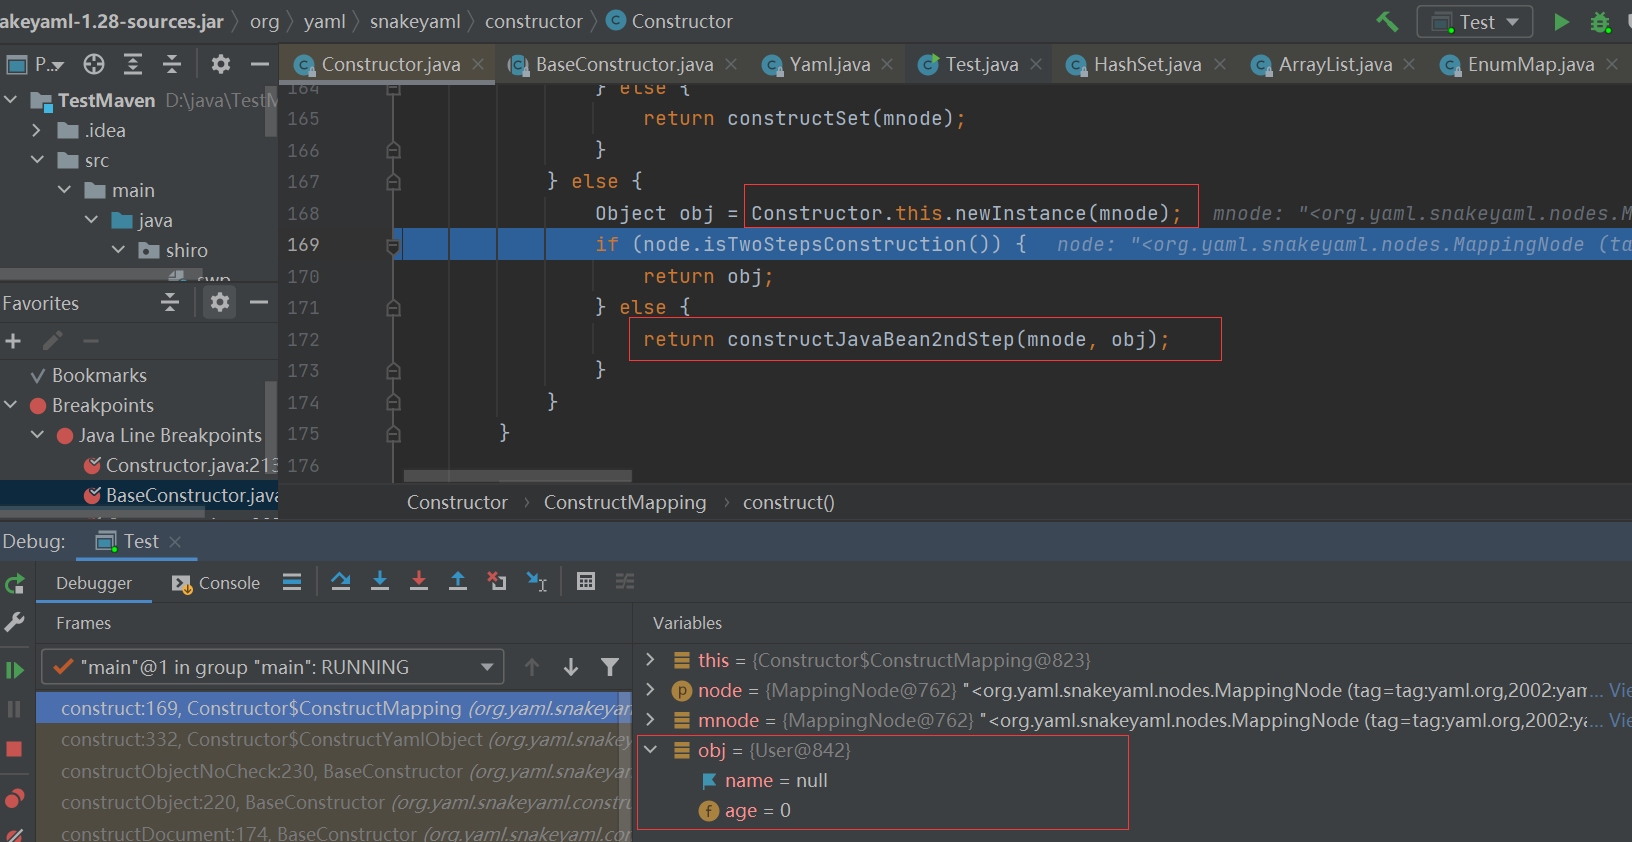Select next frame with down arrow
1632x842 pixels.
(x=571, y=667)
